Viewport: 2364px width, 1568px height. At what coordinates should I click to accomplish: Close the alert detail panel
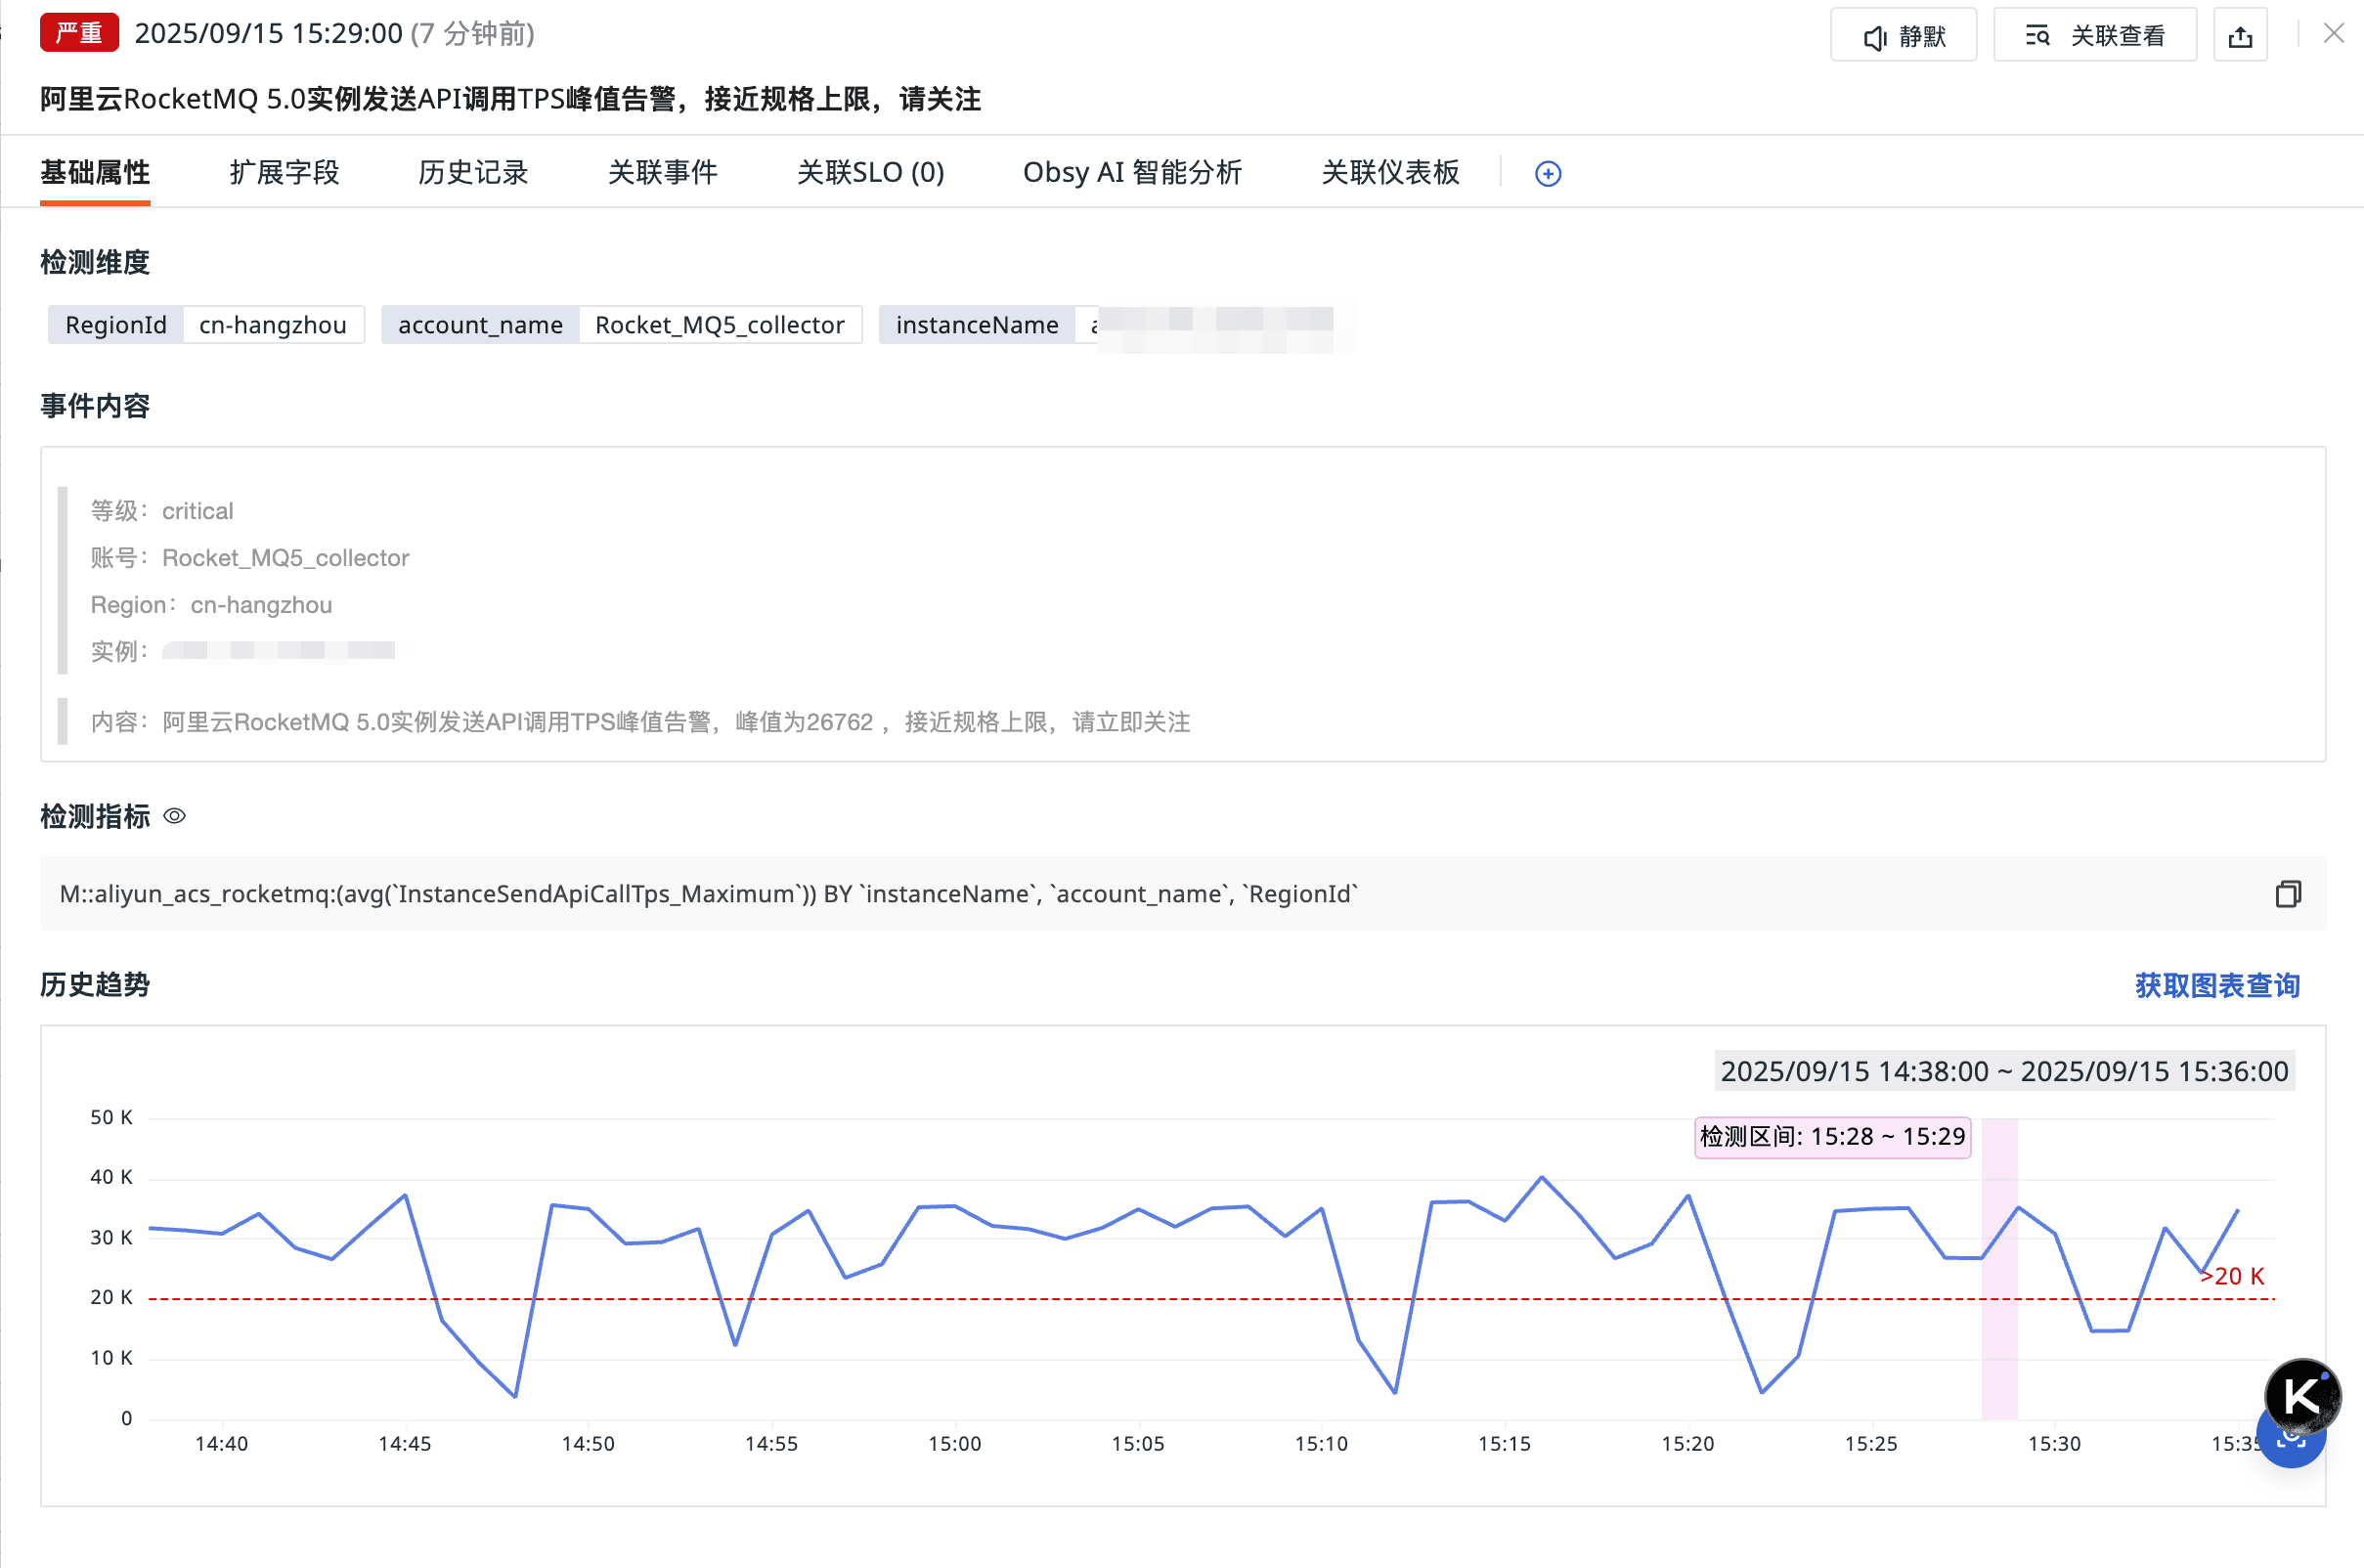(2333, 34)
